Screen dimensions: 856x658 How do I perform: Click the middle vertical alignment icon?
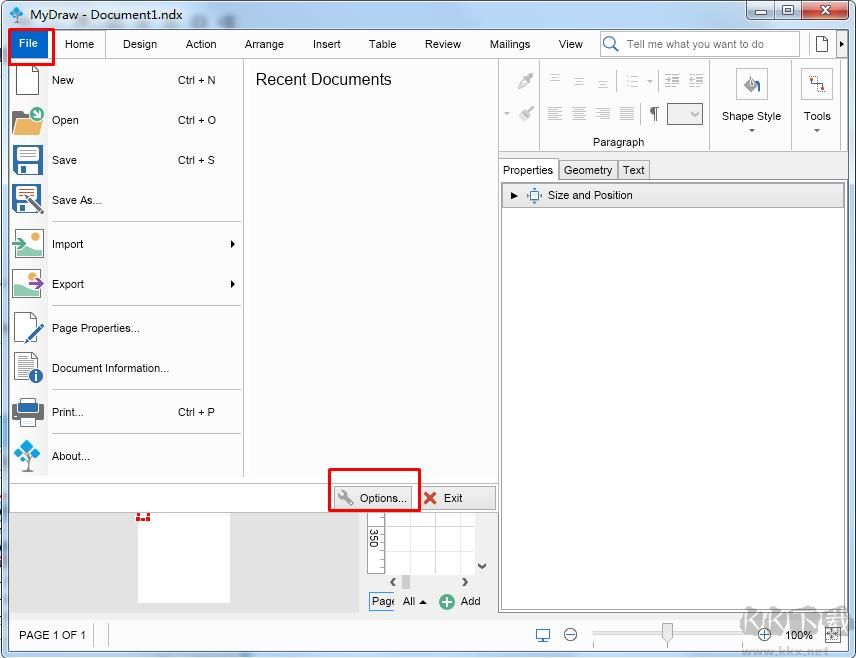click(x=579, y=81)
